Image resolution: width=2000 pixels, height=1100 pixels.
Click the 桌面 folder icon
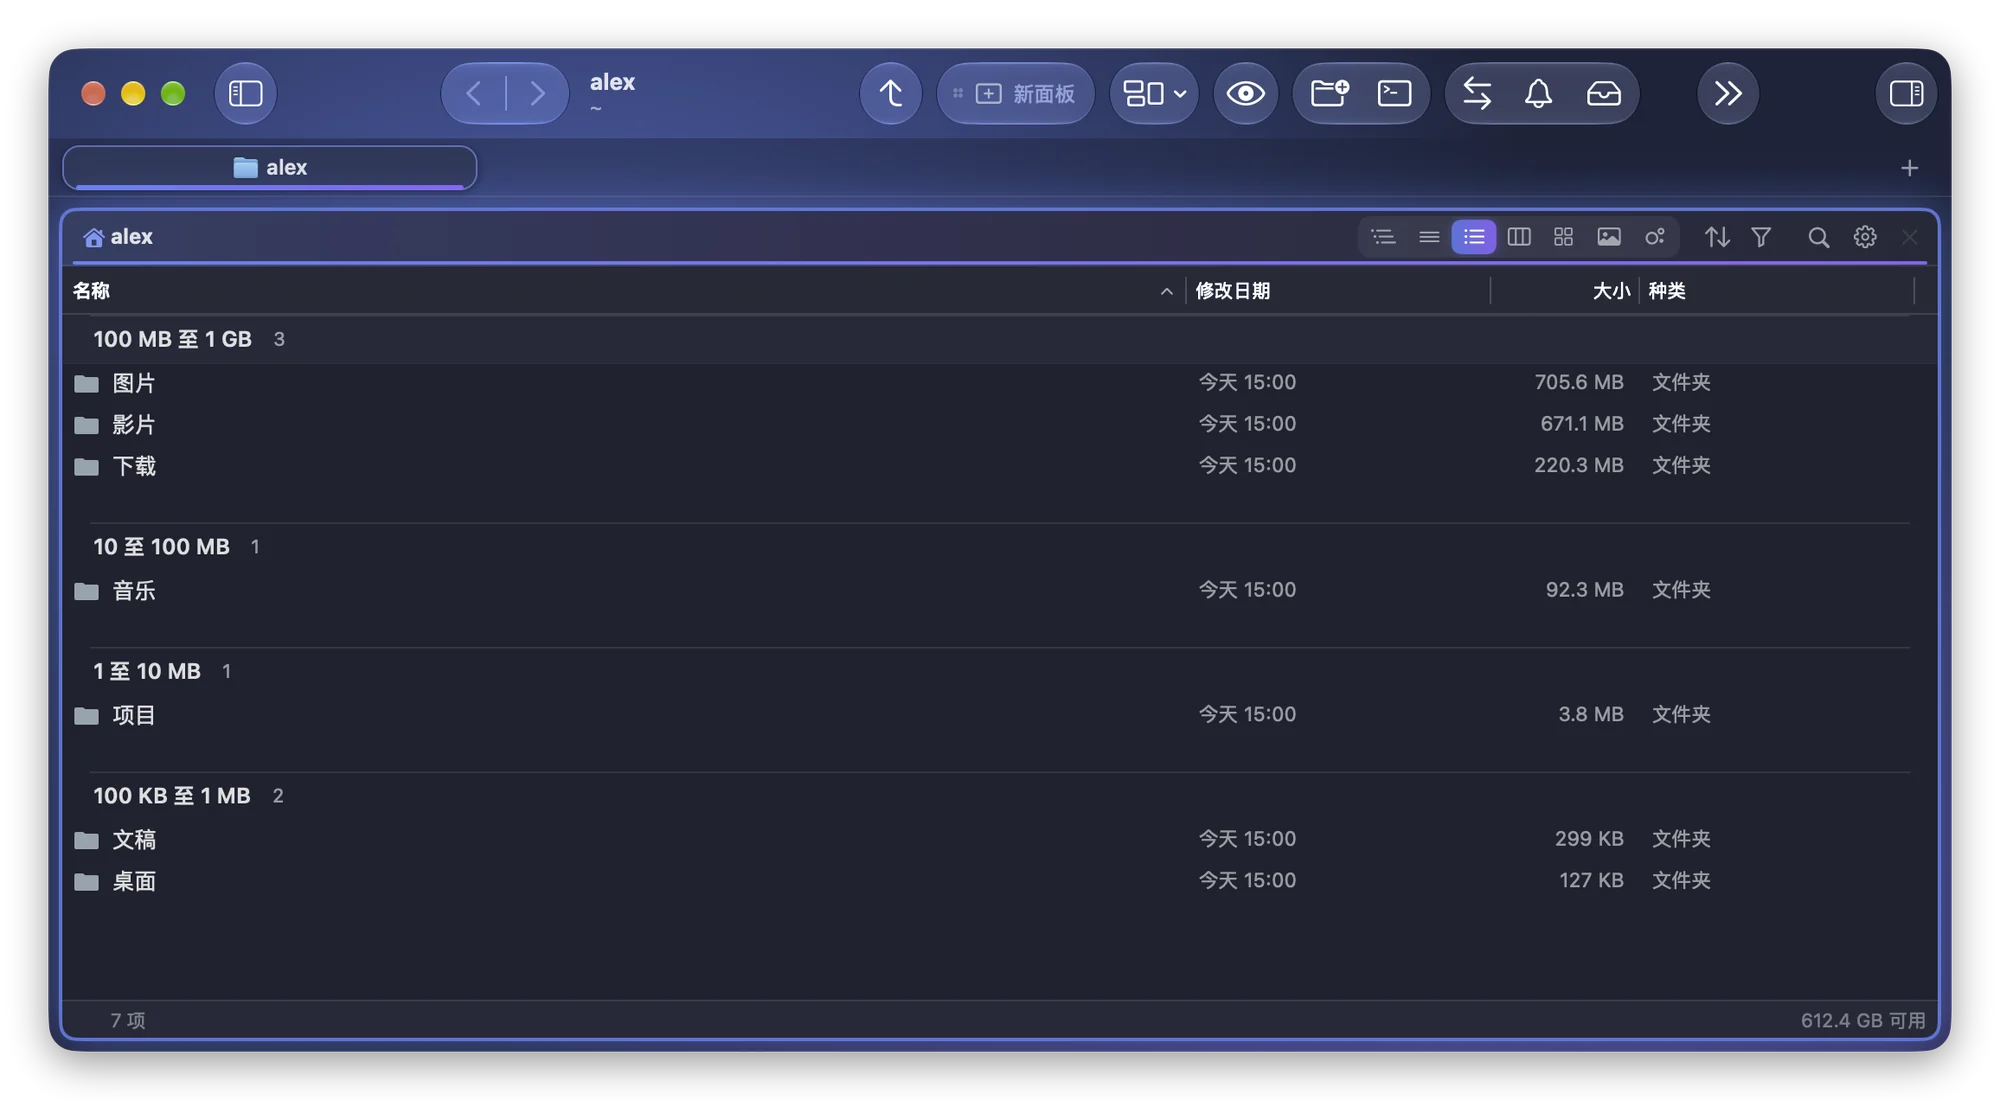pos(87,881)
